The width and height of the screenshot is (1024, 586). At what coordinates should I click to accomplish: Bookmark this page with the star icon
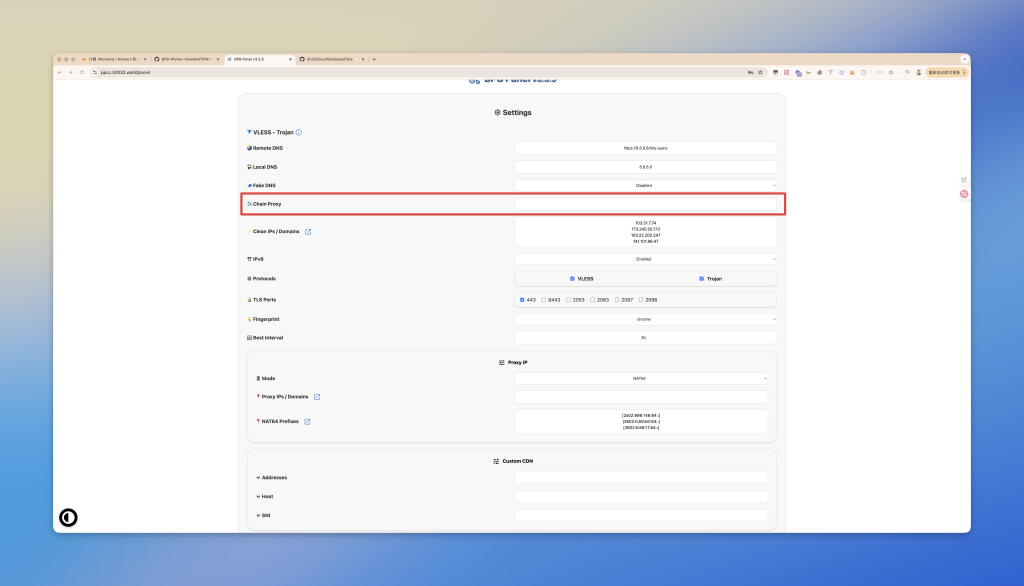(x=761, y=72)
